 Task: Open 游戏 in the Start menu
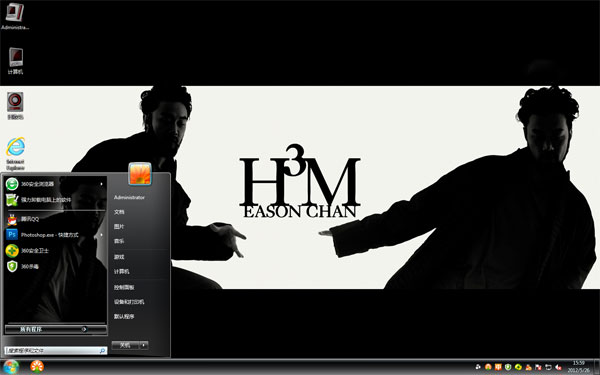point(119,257)
